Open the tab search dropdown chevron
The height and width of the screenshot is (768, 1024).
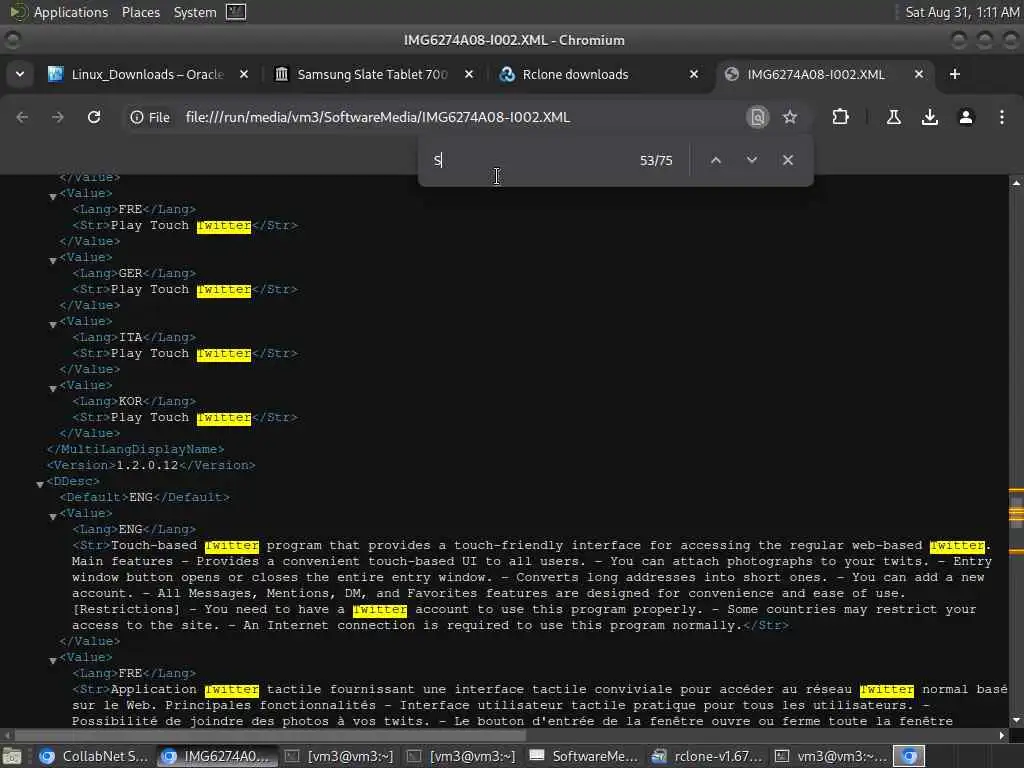pos(20,74)
